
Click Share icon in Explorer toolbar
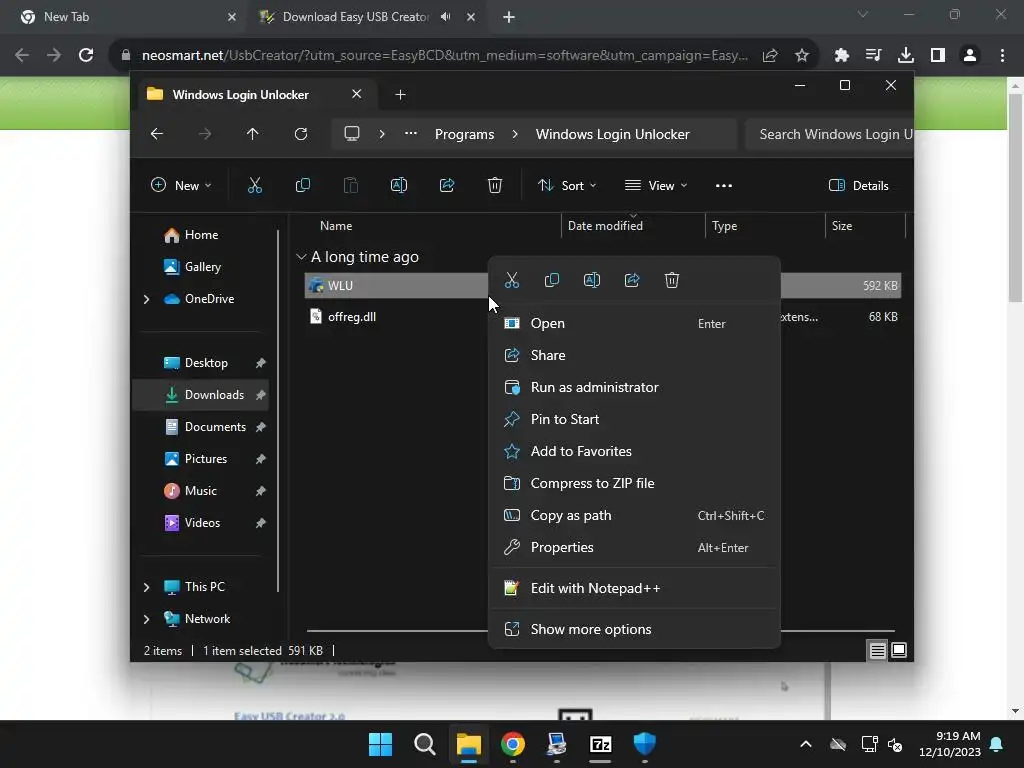coord(447,185)
